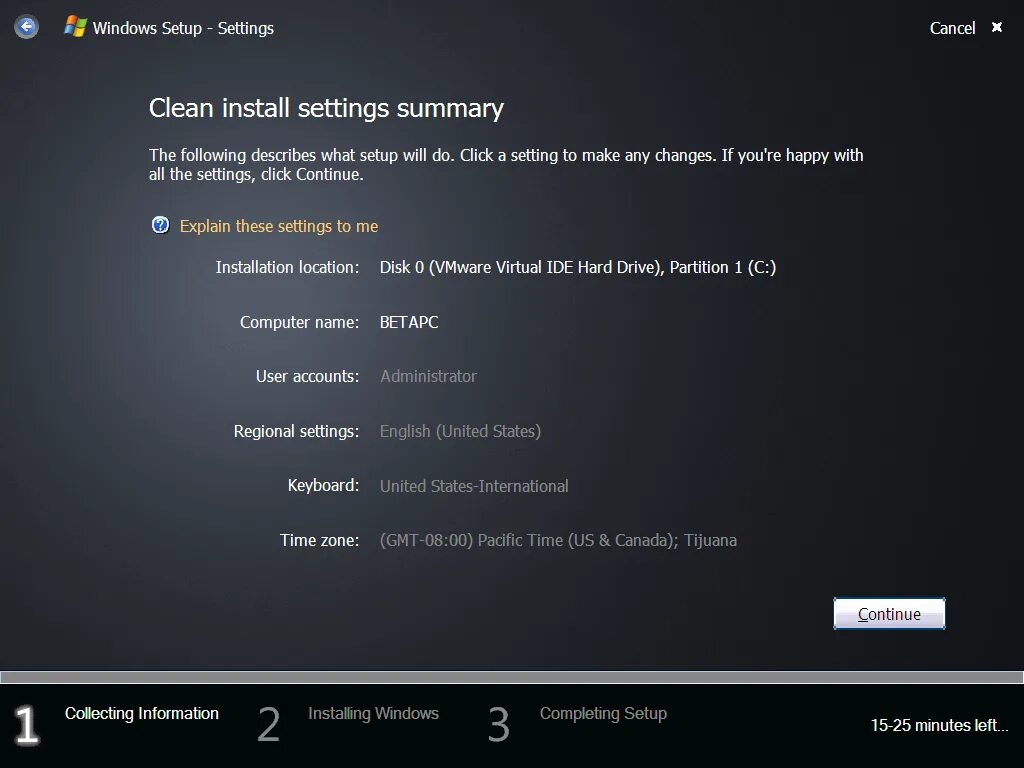Click the 'User accounts:' label

[x=307, y=376]
